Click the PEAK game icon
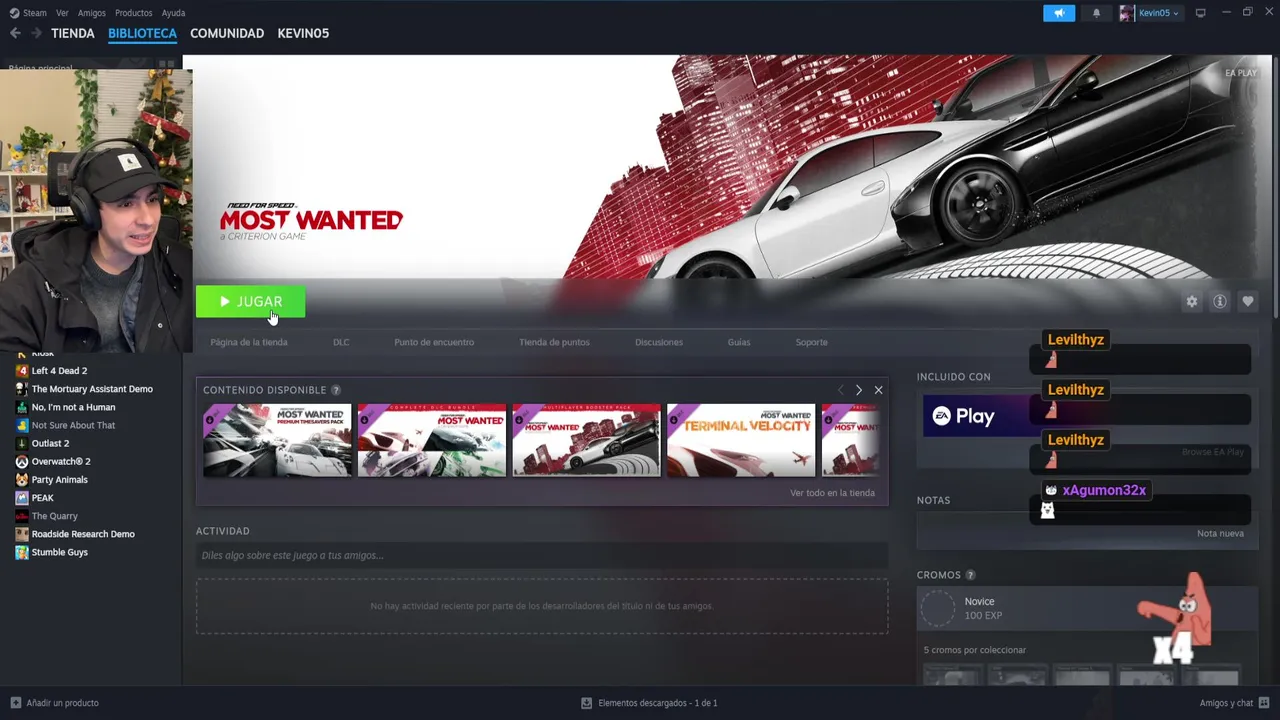This screenshot has height=720, width=1280. 21,498
